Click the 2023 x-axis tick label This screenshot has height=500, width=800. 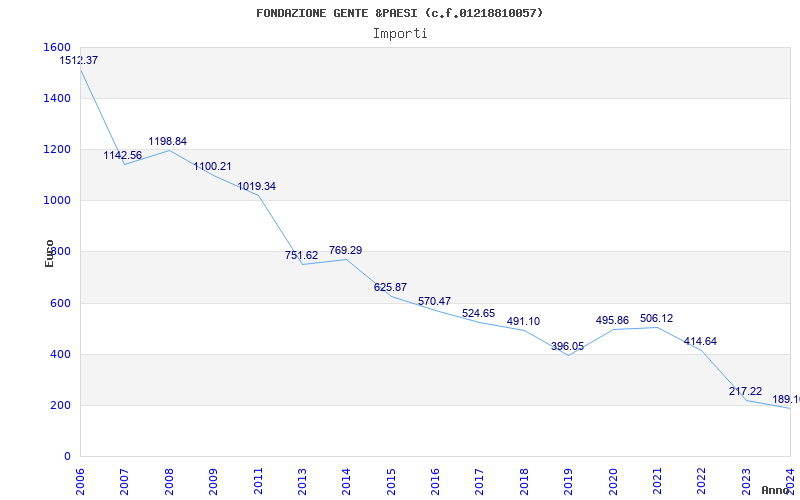click(745, 478)
